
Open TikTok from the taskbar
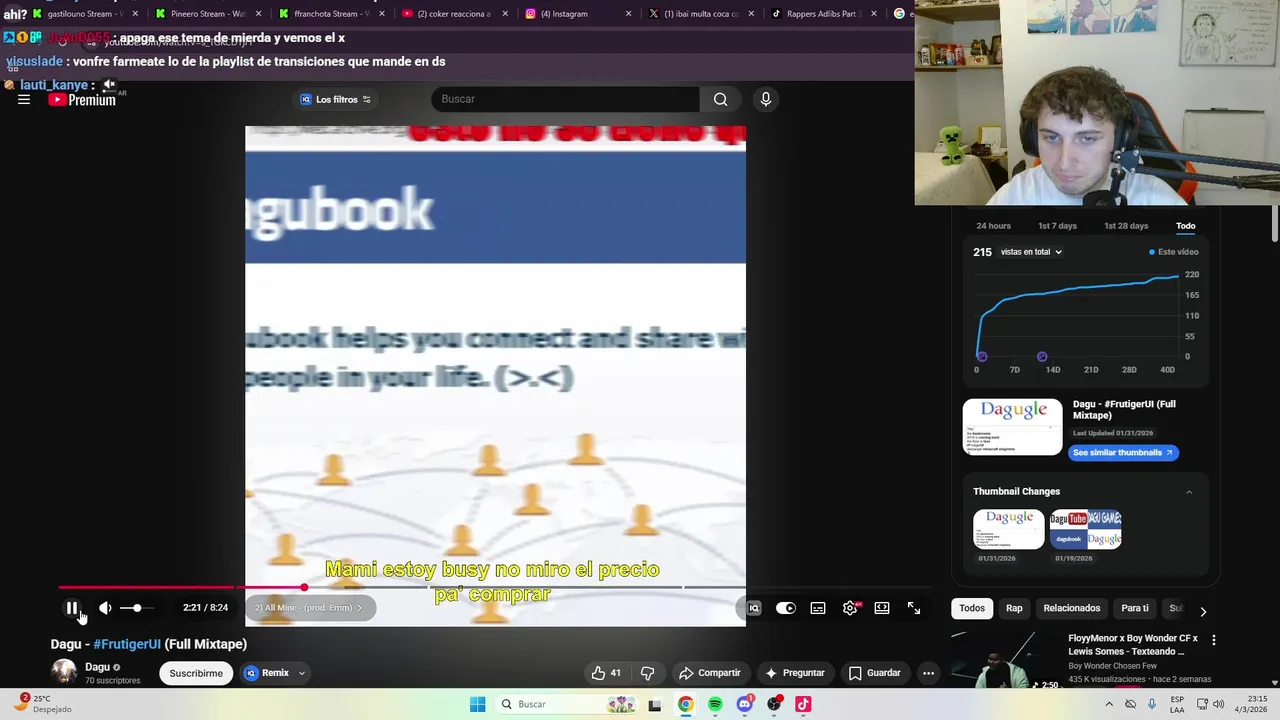pos(803,704)
